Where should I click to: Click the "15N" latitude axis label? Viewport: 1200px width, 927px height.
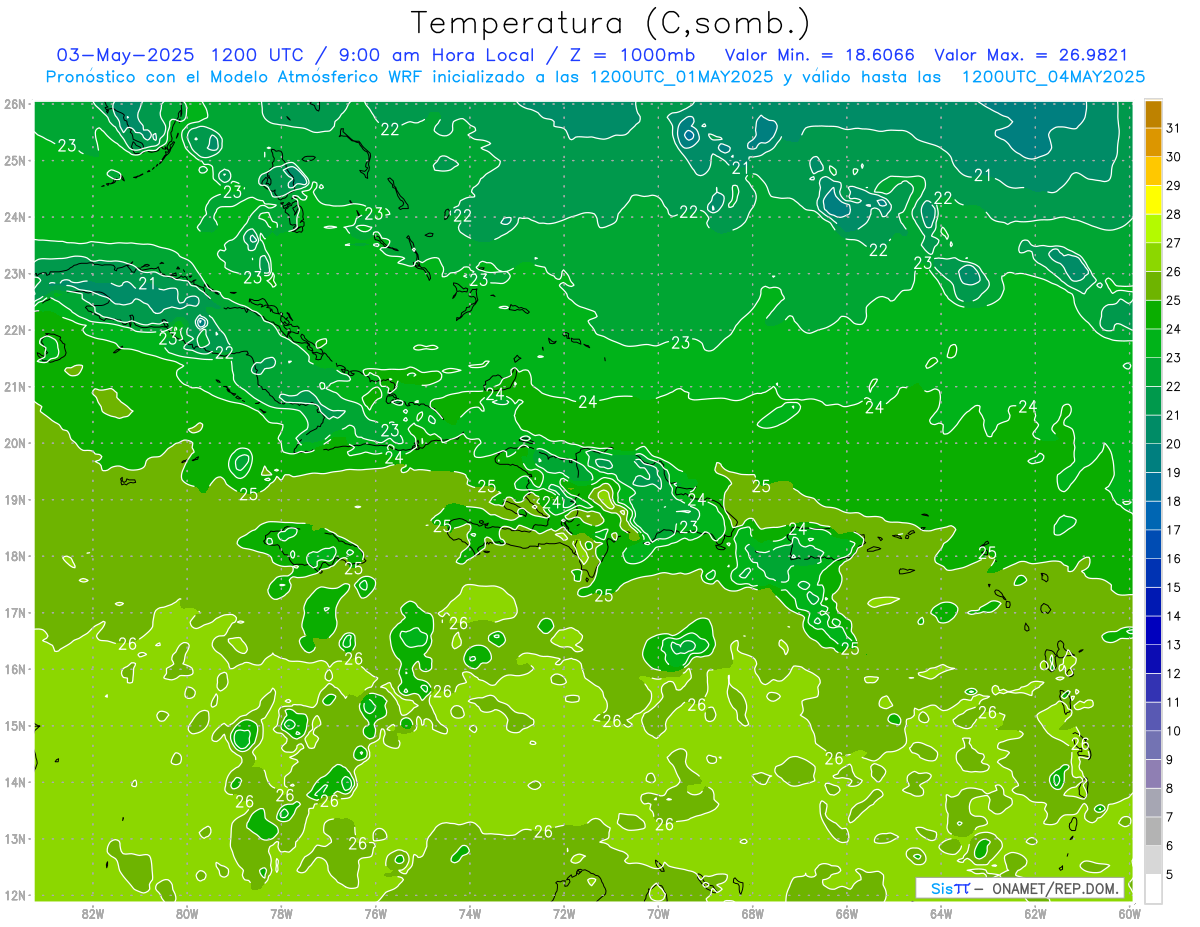pos(15,726)
